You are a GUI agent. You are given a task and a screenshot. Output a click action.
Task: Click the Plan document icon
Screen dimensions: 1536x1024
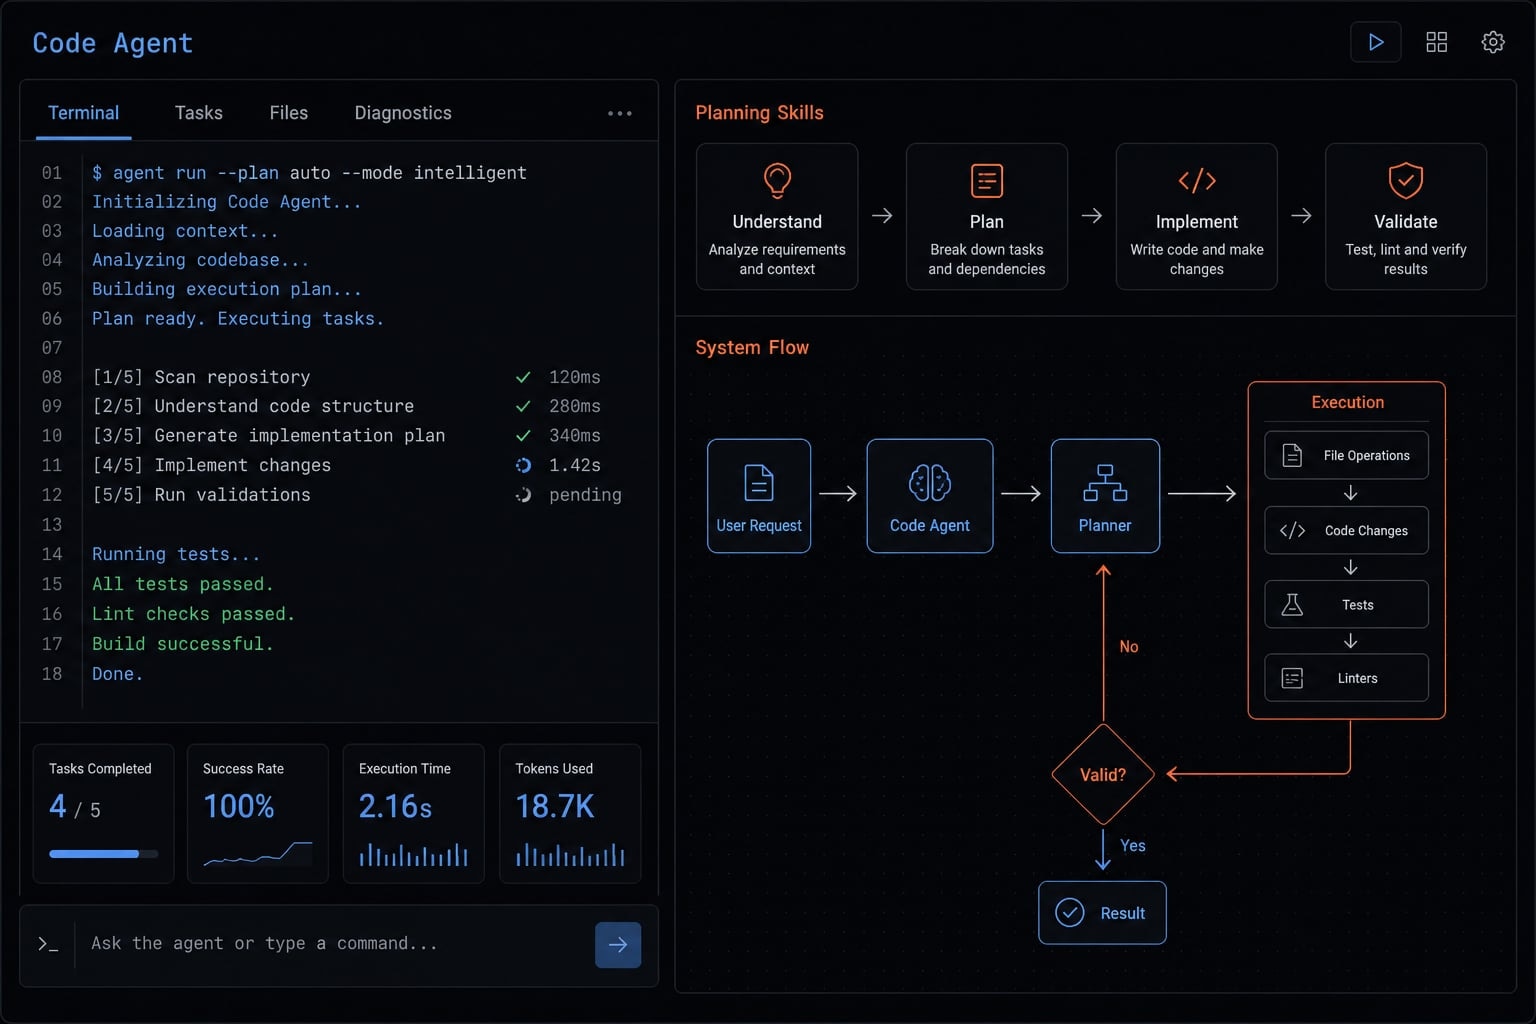click(x=987, y=181)
